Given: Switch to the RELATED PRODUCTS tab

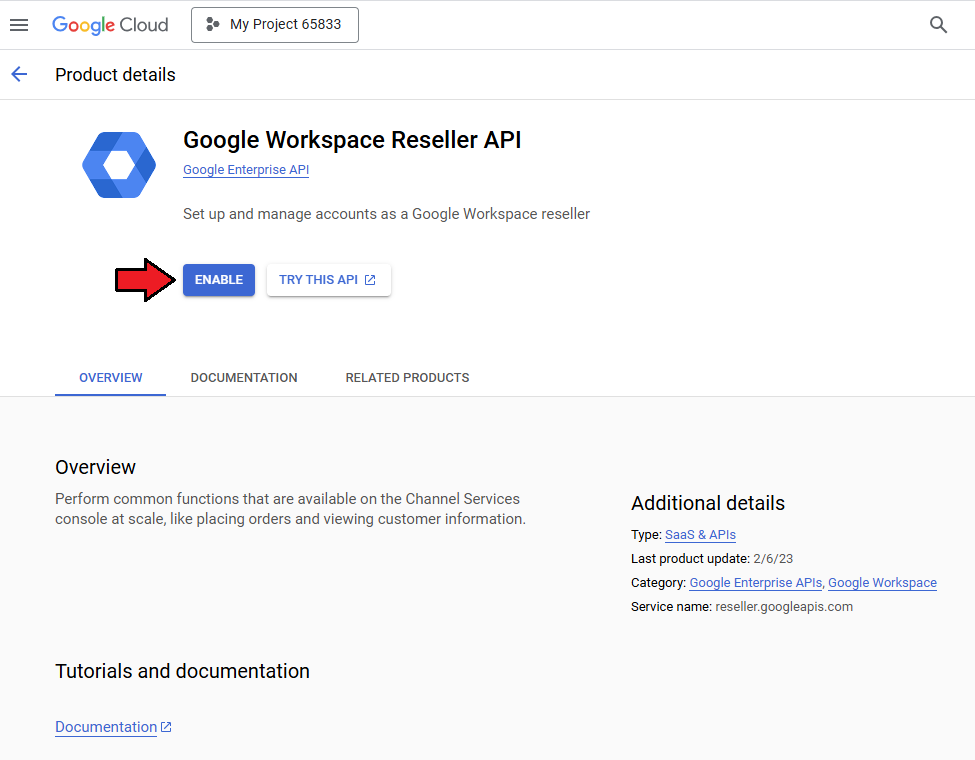Looking at the screenshot, I should [x=407, y=378].
